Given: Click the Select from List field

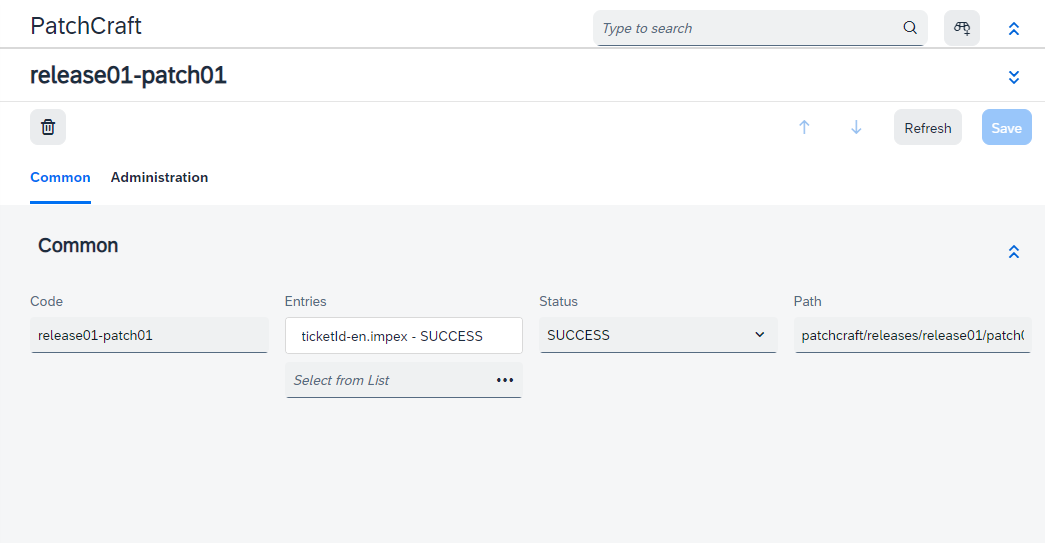Looking at the screenshot, I should [388, 380].
